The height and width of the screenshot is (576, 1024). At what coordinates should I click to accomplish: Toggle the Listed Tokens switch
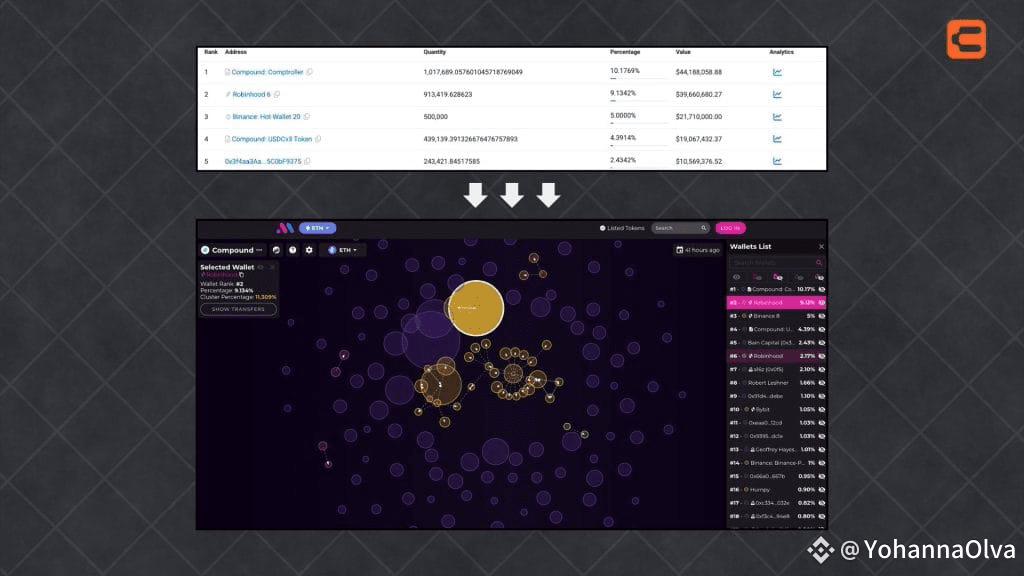(602, 228)
